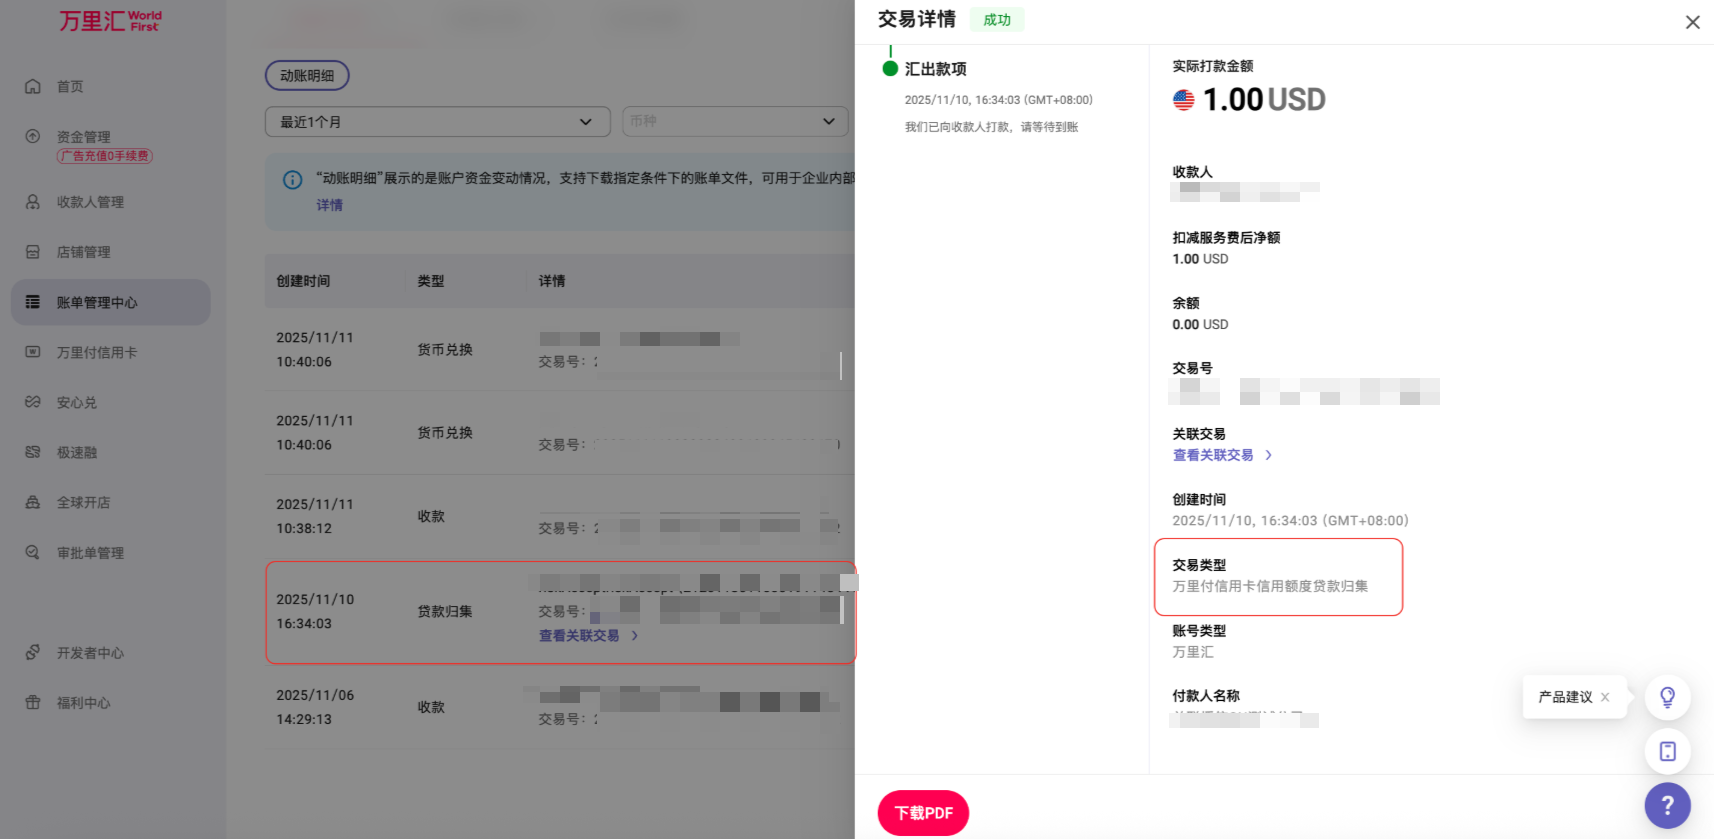Open 开发者中心 menu item

pos(90,652)
